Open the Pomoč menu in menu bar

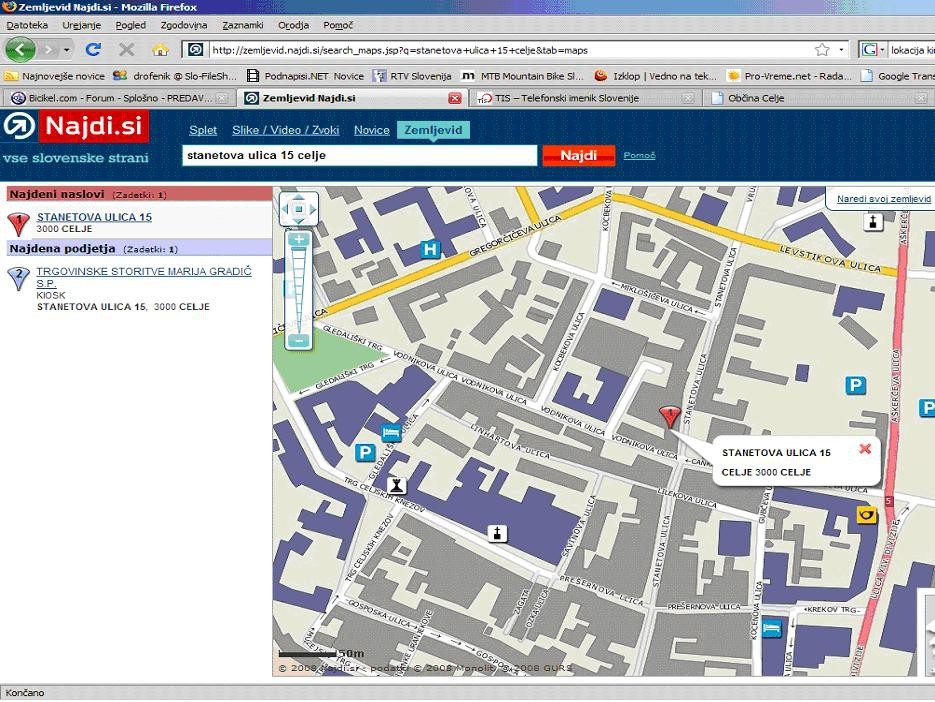[x=338, y=25]
